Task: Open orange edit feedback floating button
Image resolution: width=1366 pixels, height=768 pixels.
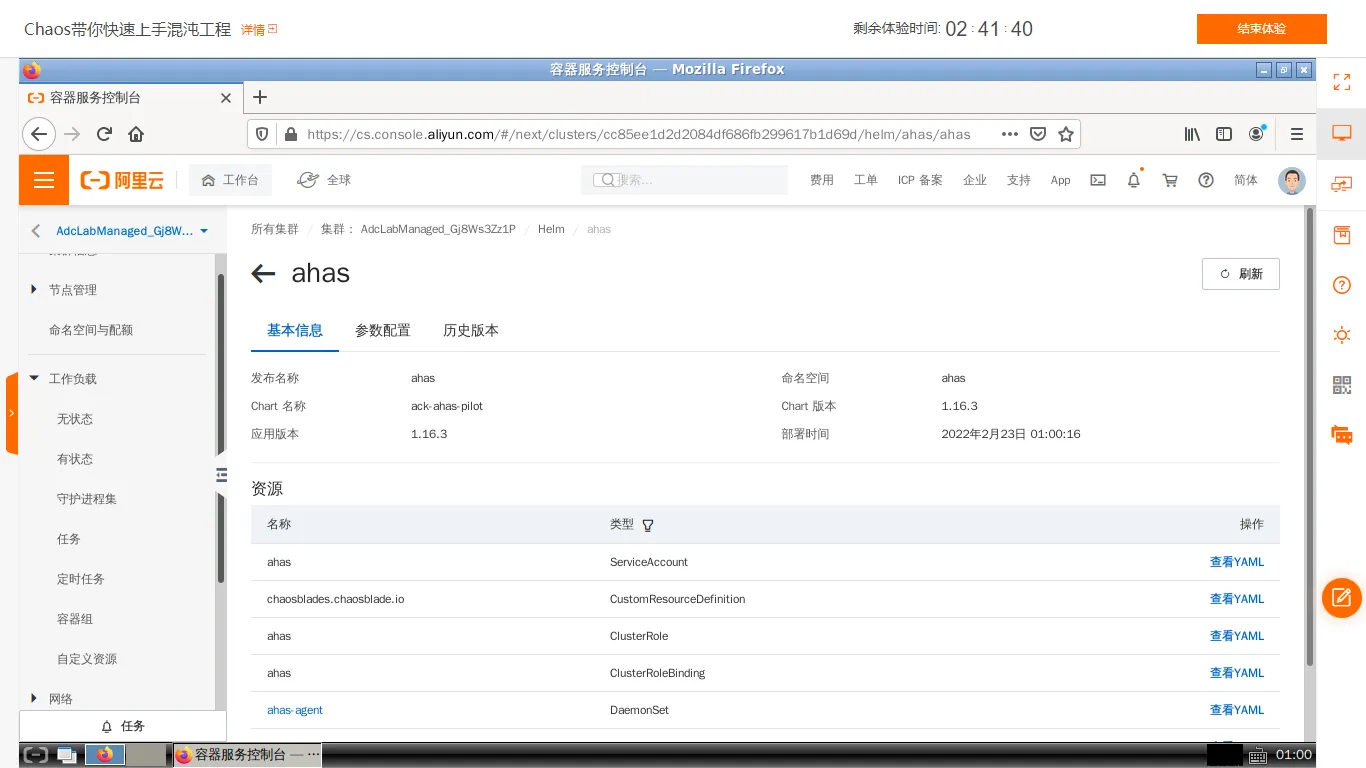Action: 1342,598
